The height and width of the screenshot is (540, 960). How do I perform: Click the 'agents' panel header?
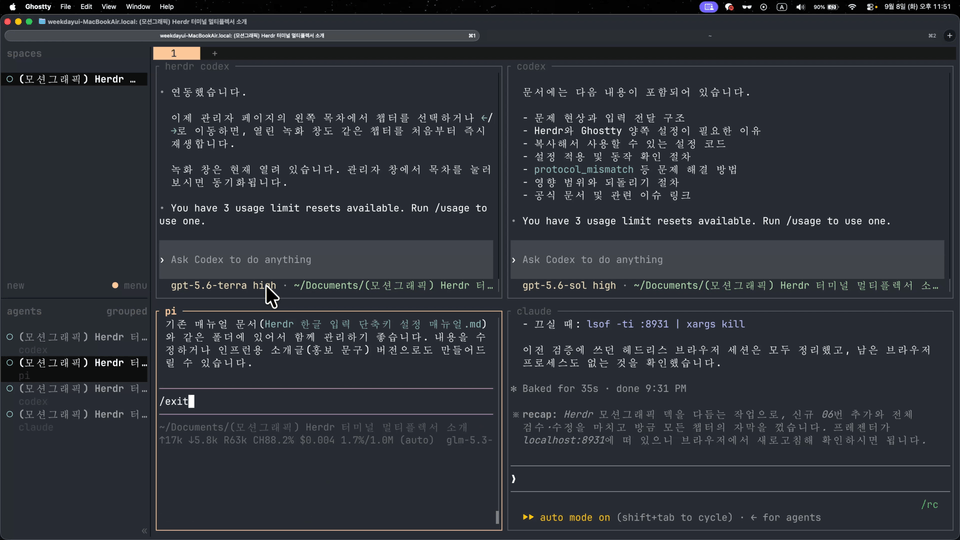[x=24, y=311]
